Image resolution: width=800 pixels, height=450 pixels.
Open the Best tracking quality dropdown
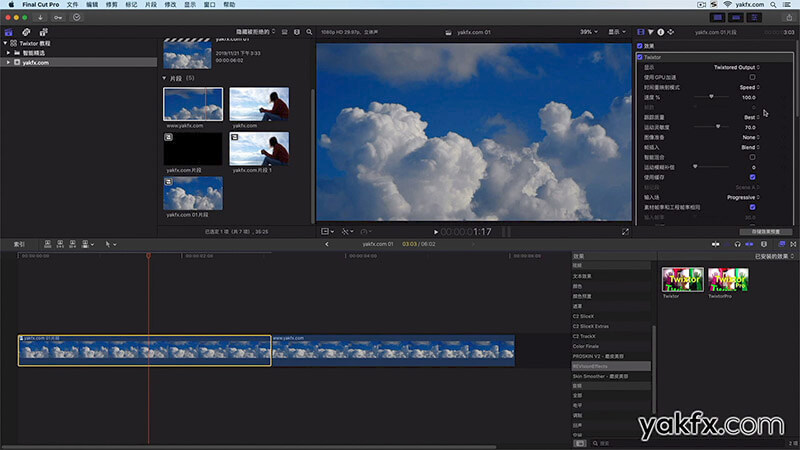pos(752,117)
